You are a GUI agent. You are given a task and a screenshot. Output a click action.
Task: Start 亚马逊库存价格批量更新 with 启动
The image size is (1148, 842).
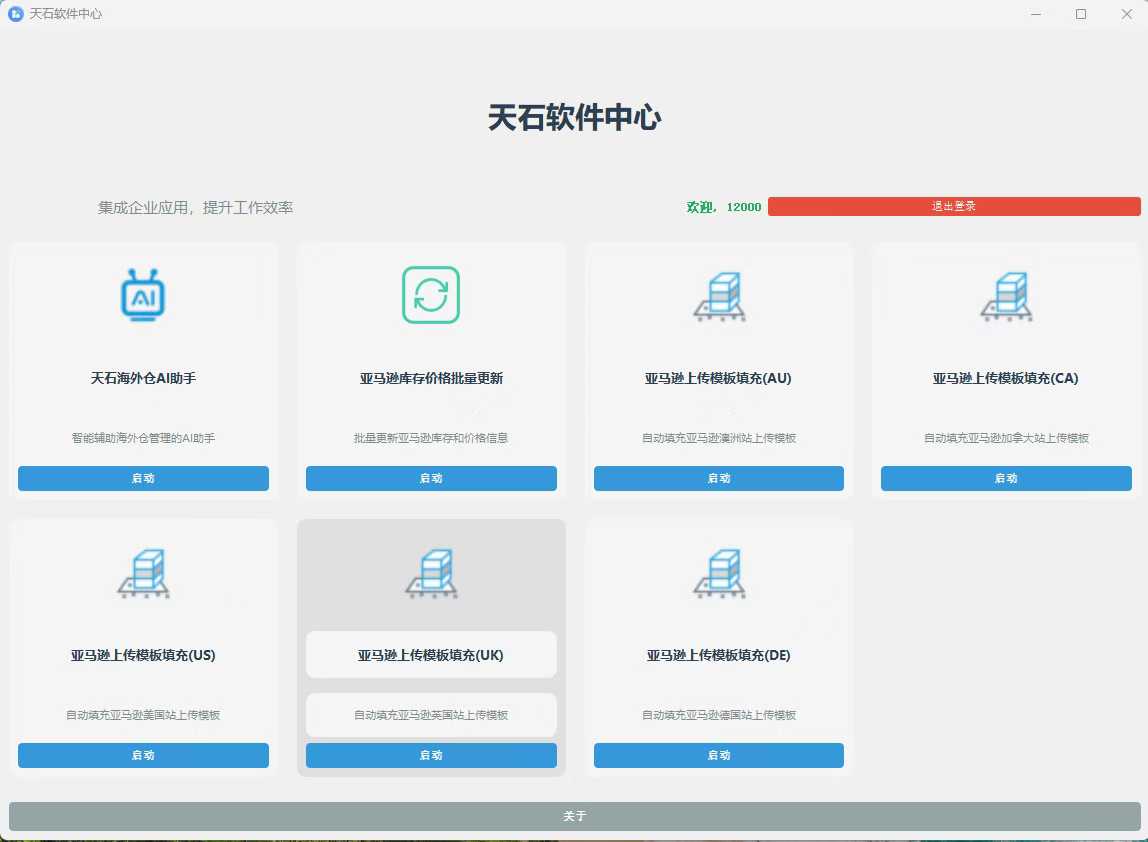pos(430,478)
